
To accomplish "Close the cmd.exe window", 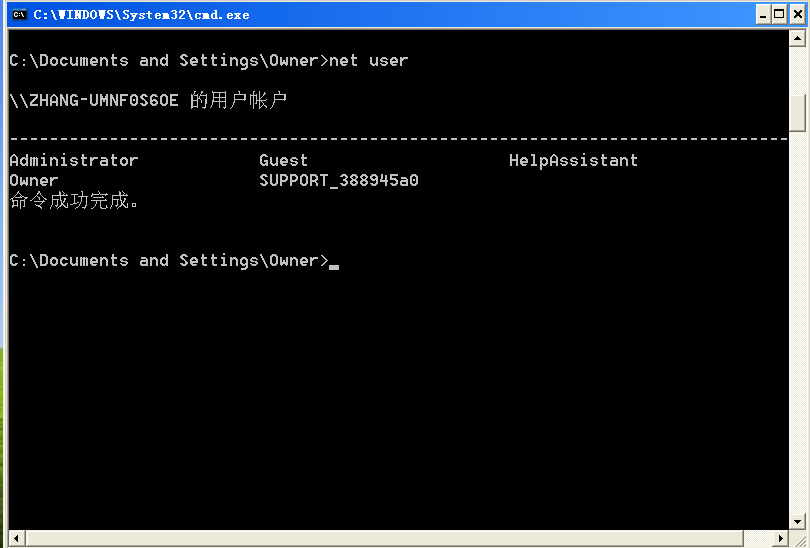I will (797, 14).
